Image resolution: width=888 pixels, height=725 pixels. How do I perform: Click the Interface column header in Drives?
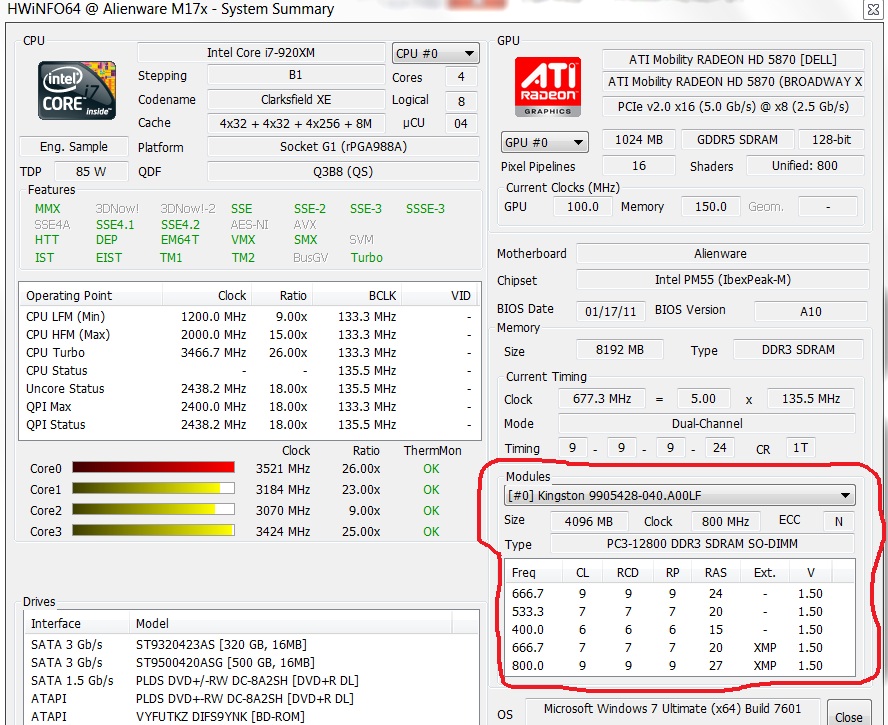pyautogui.click(x=77, y=624)
